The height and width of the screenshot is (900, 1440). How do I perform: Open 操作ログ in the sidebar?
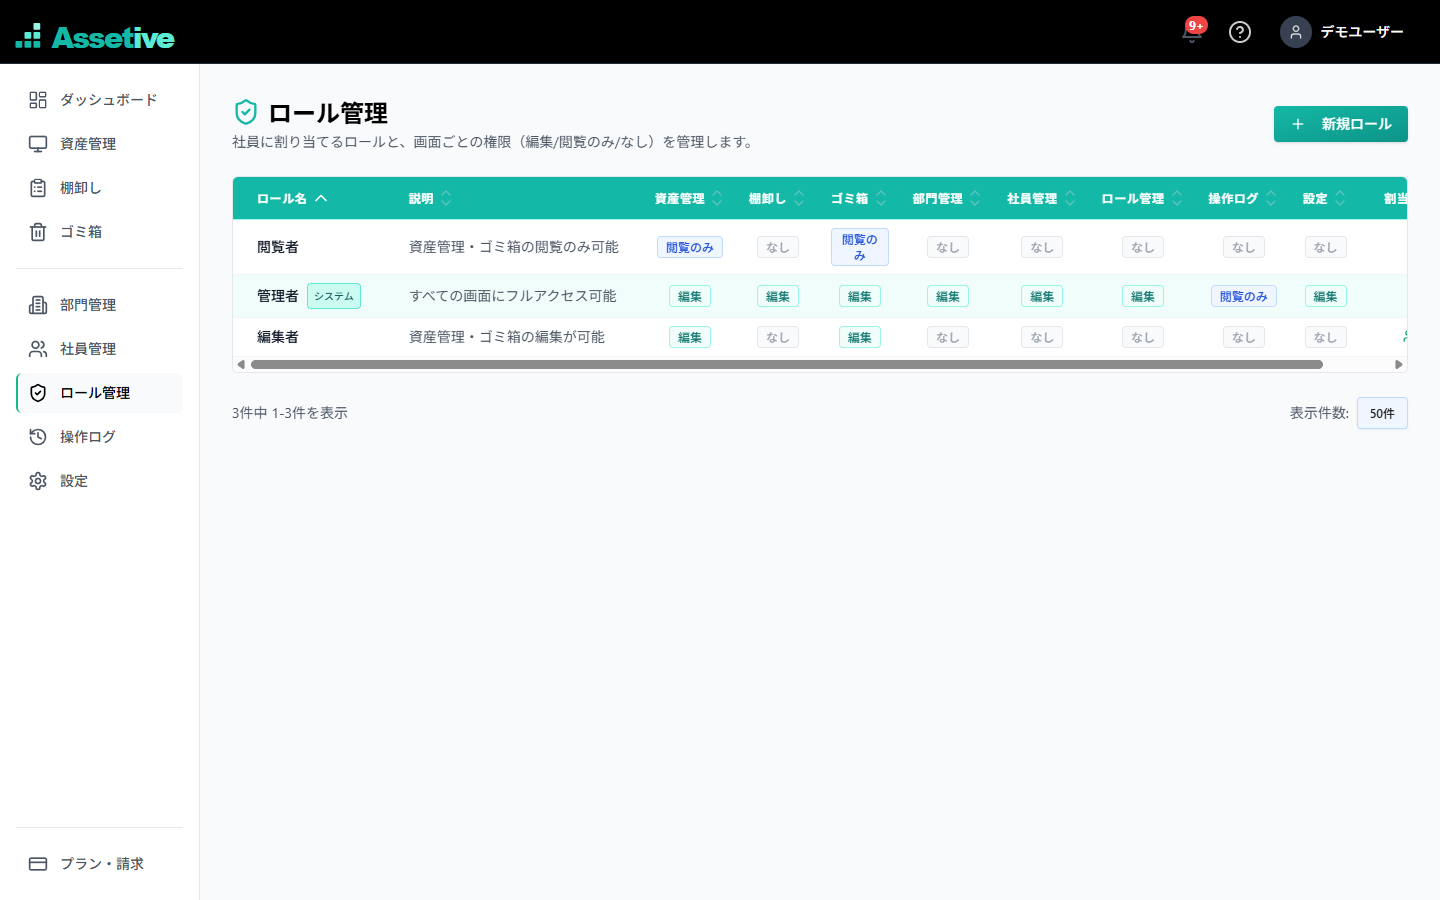tap(100, 437)
